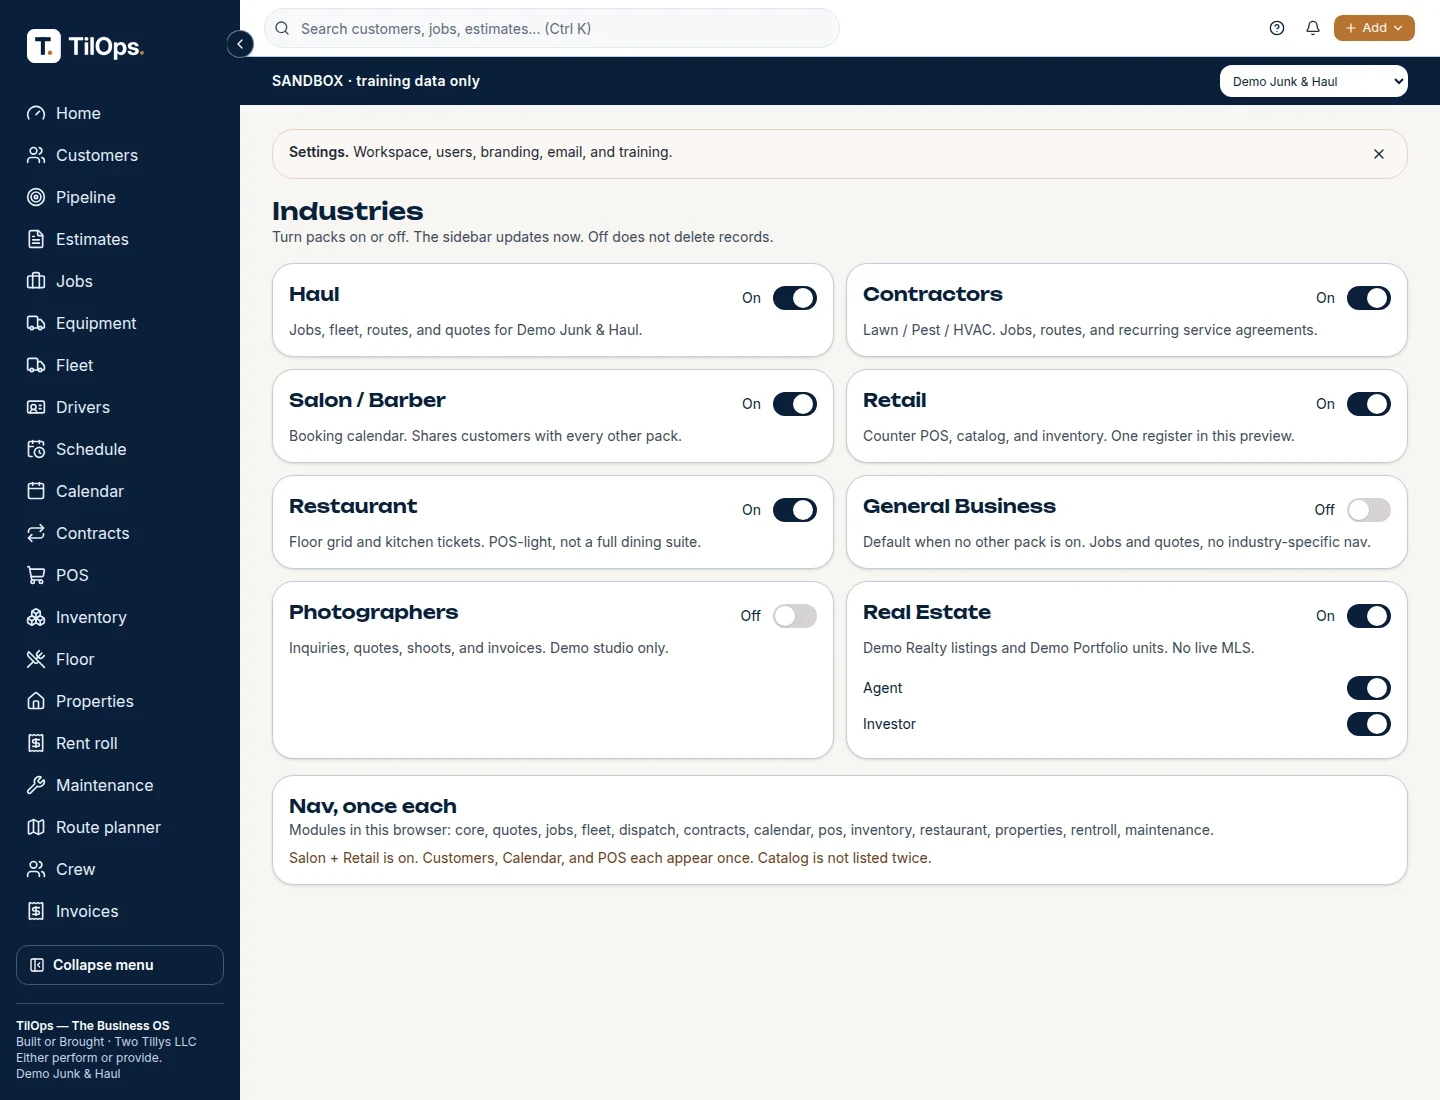Viewport: 1440px width, 1100px height.
Task: Open the Floor utensils icon
Action: click(x=36, y=659)
